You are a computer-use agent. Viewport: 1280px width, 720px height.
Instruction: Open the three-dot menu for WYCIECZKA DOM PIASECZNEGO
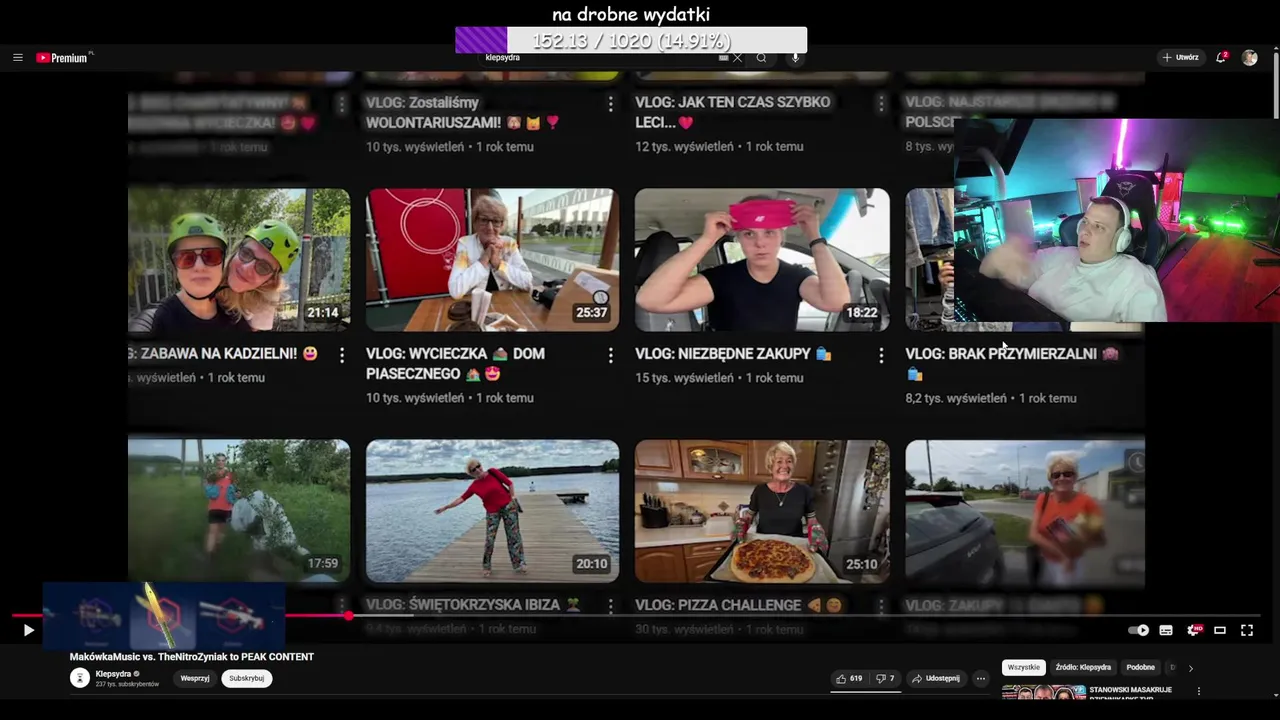click(x=611, y=355)
